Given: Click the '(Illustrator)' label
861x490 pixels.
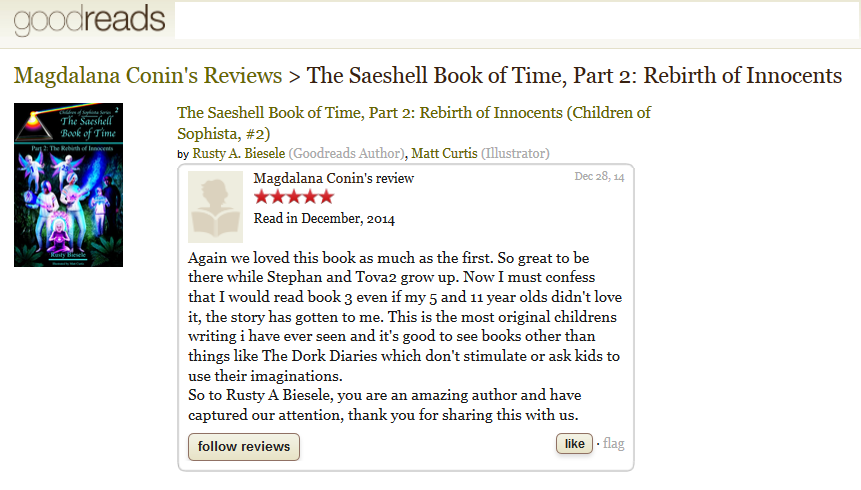Looking at the screenshot, I should (515, 153).
